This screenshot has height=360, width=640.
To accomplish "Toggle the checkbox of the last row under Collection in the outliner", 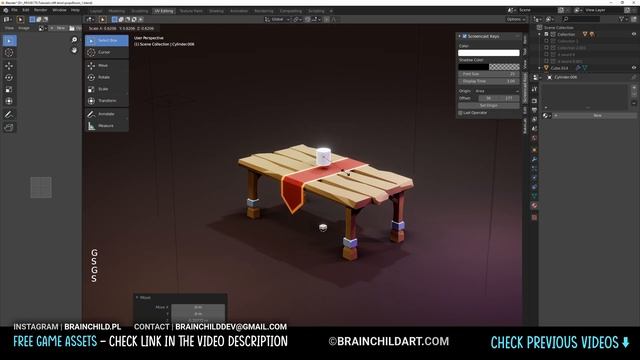I will coord(547,61).
